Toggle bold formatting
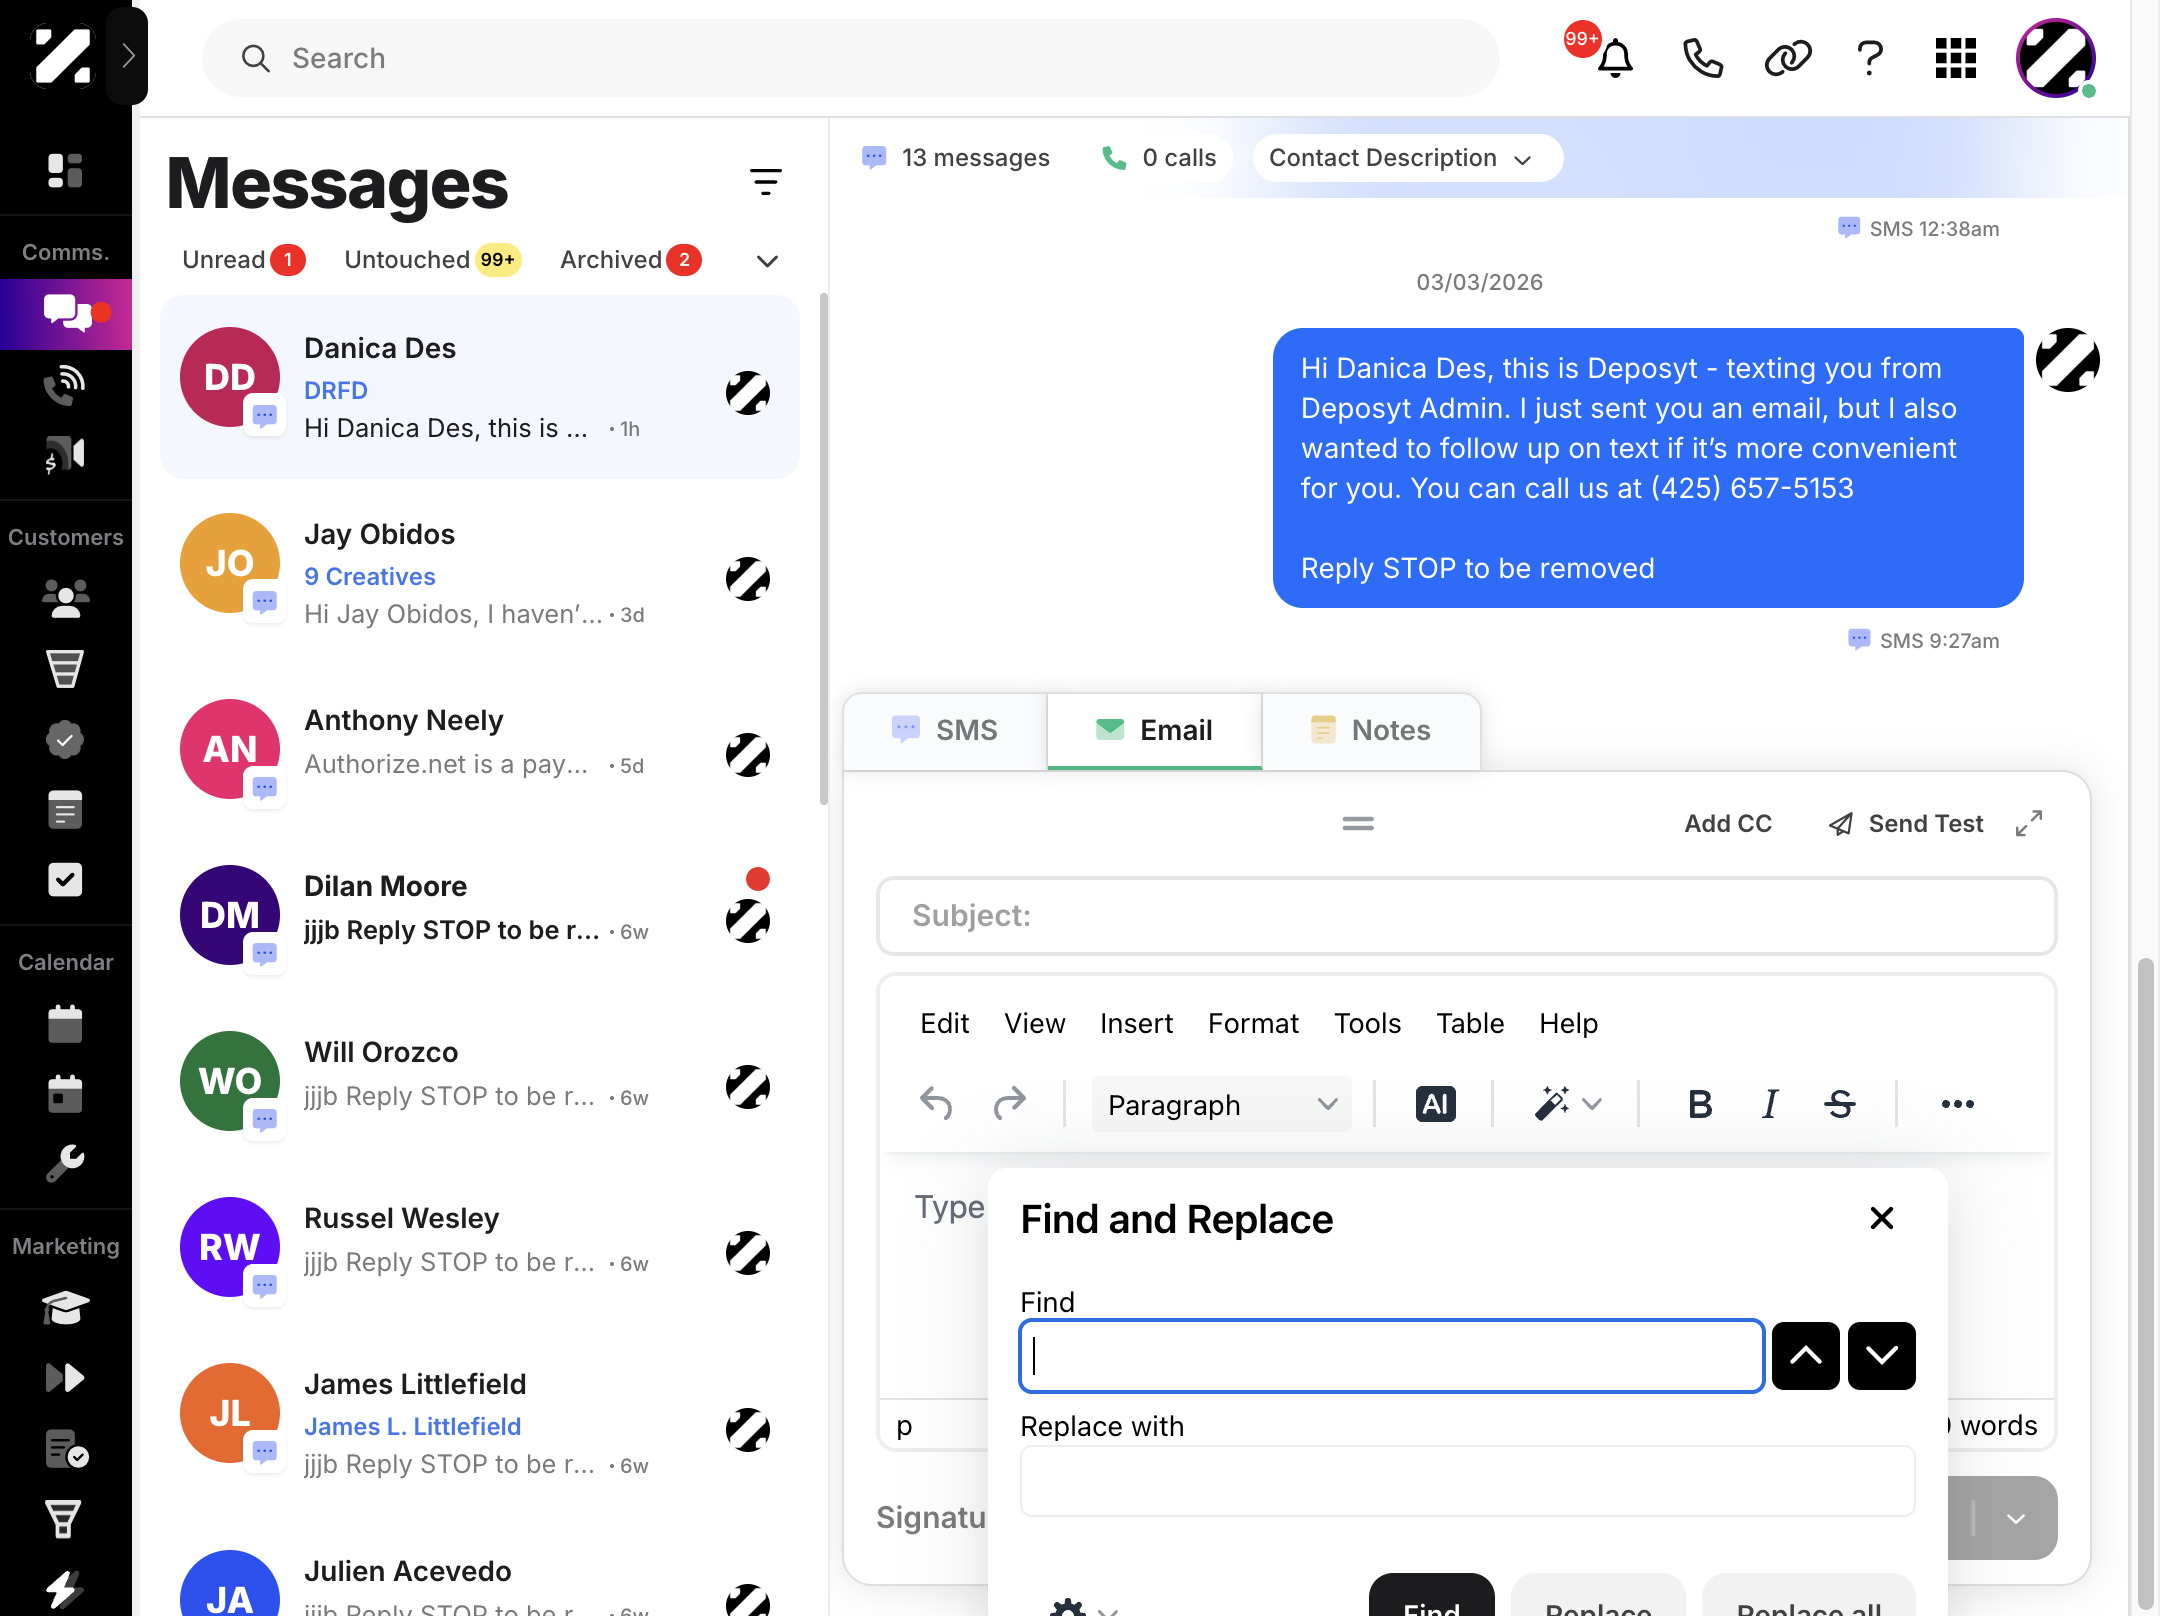This screenshot has width=2160, height=1616. tap(1700, 1104)
